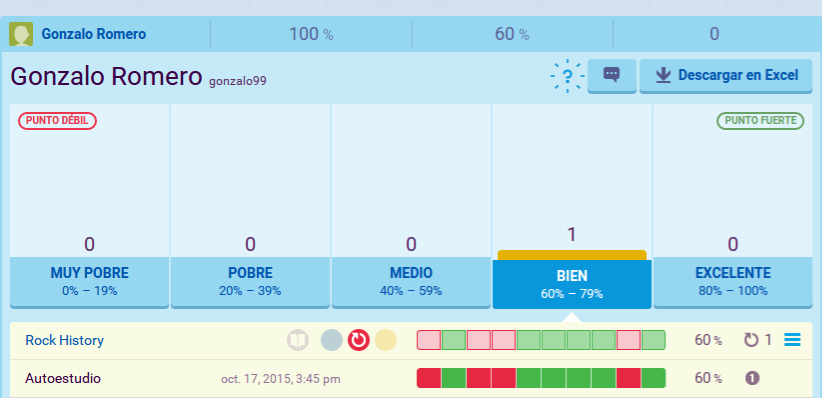
Task: Click first pale red square in Rock History bar
Action: (429, 340)
